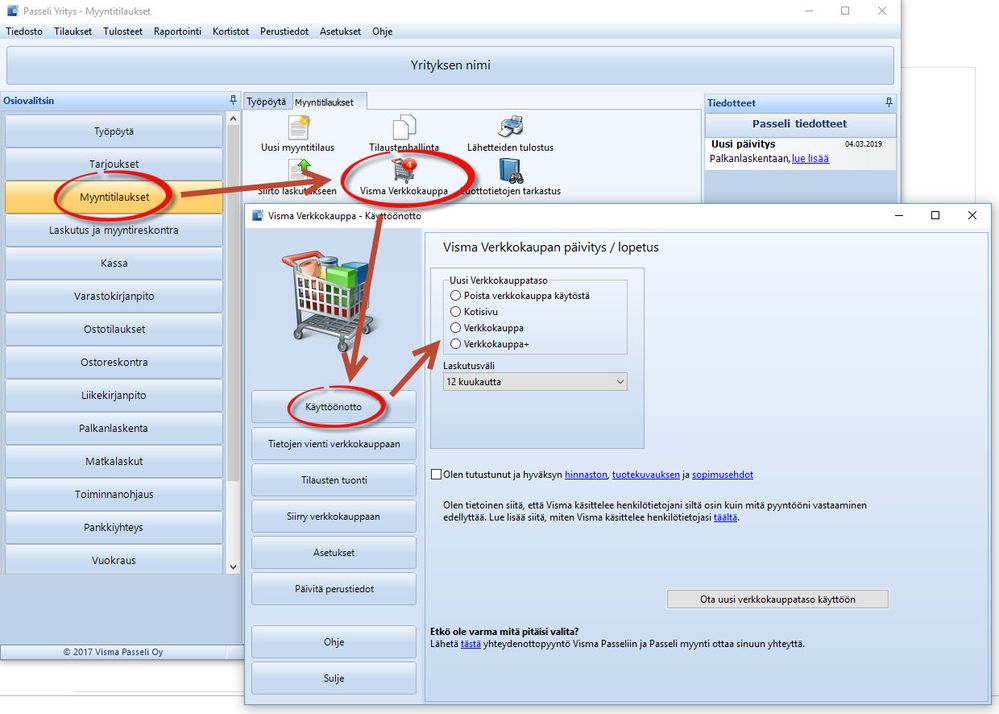Open Kortistot menu
This screenshot has height=714, width=999.
point(231,31)
